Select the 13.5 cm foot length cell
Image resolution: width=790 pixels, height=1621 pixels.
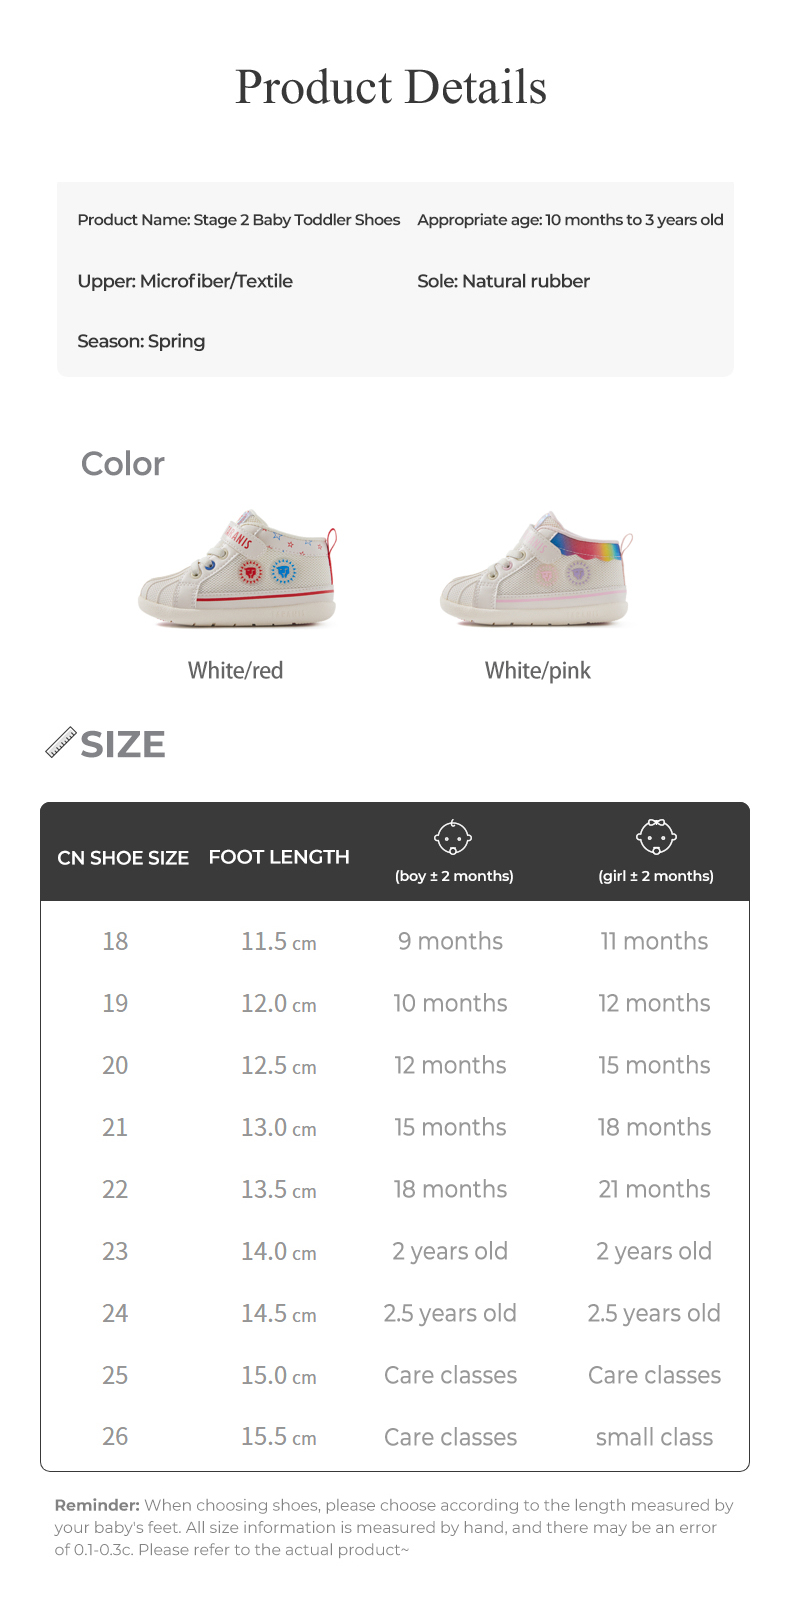(278, 1189)
